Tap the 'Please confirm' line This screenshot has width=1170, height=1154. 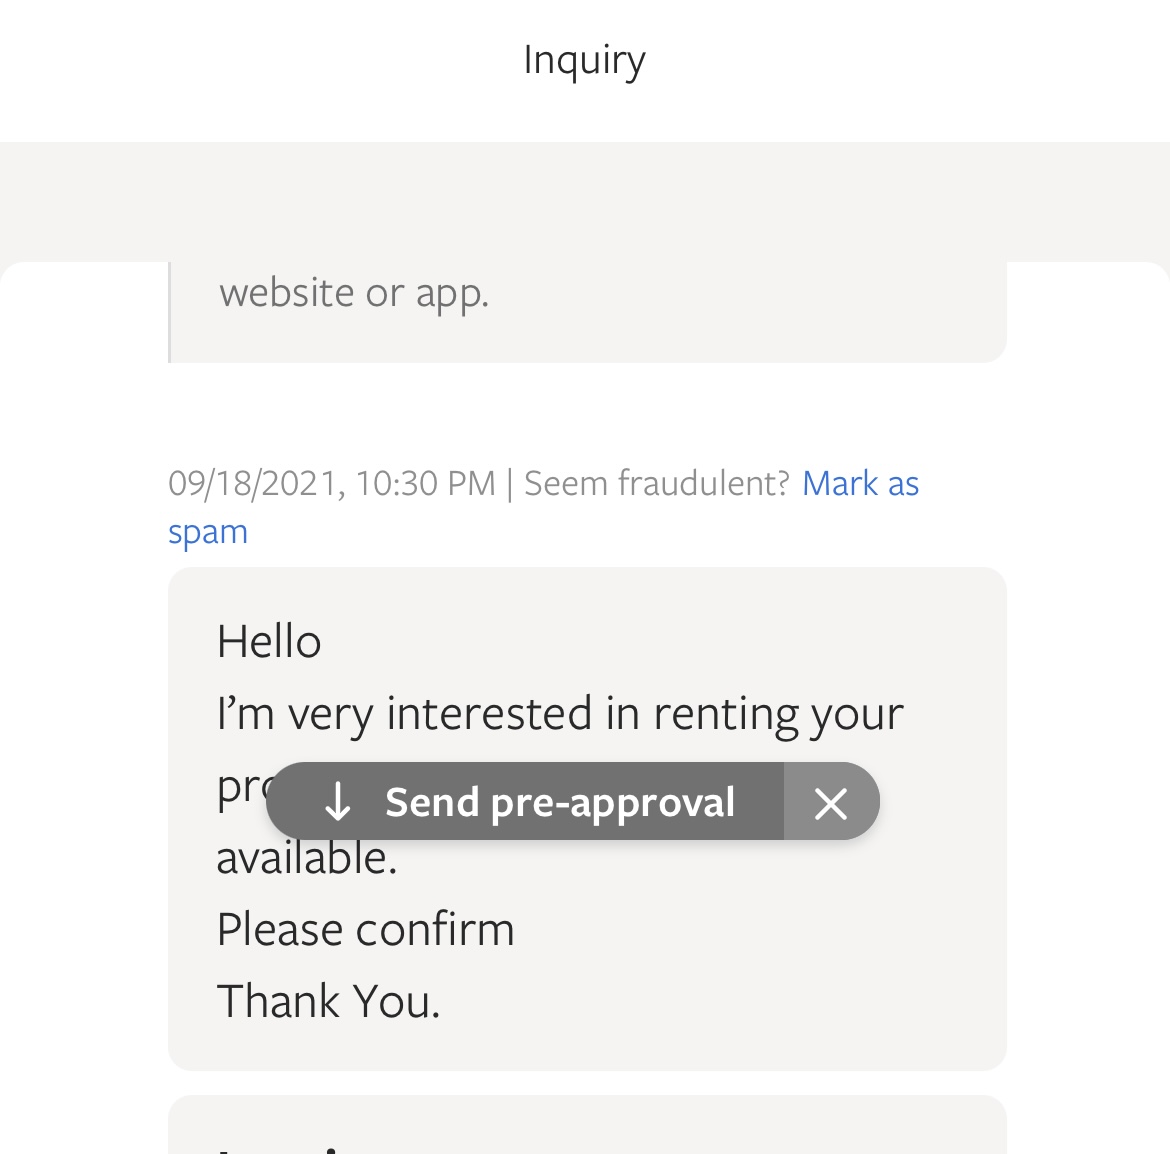tap(366, 929)
